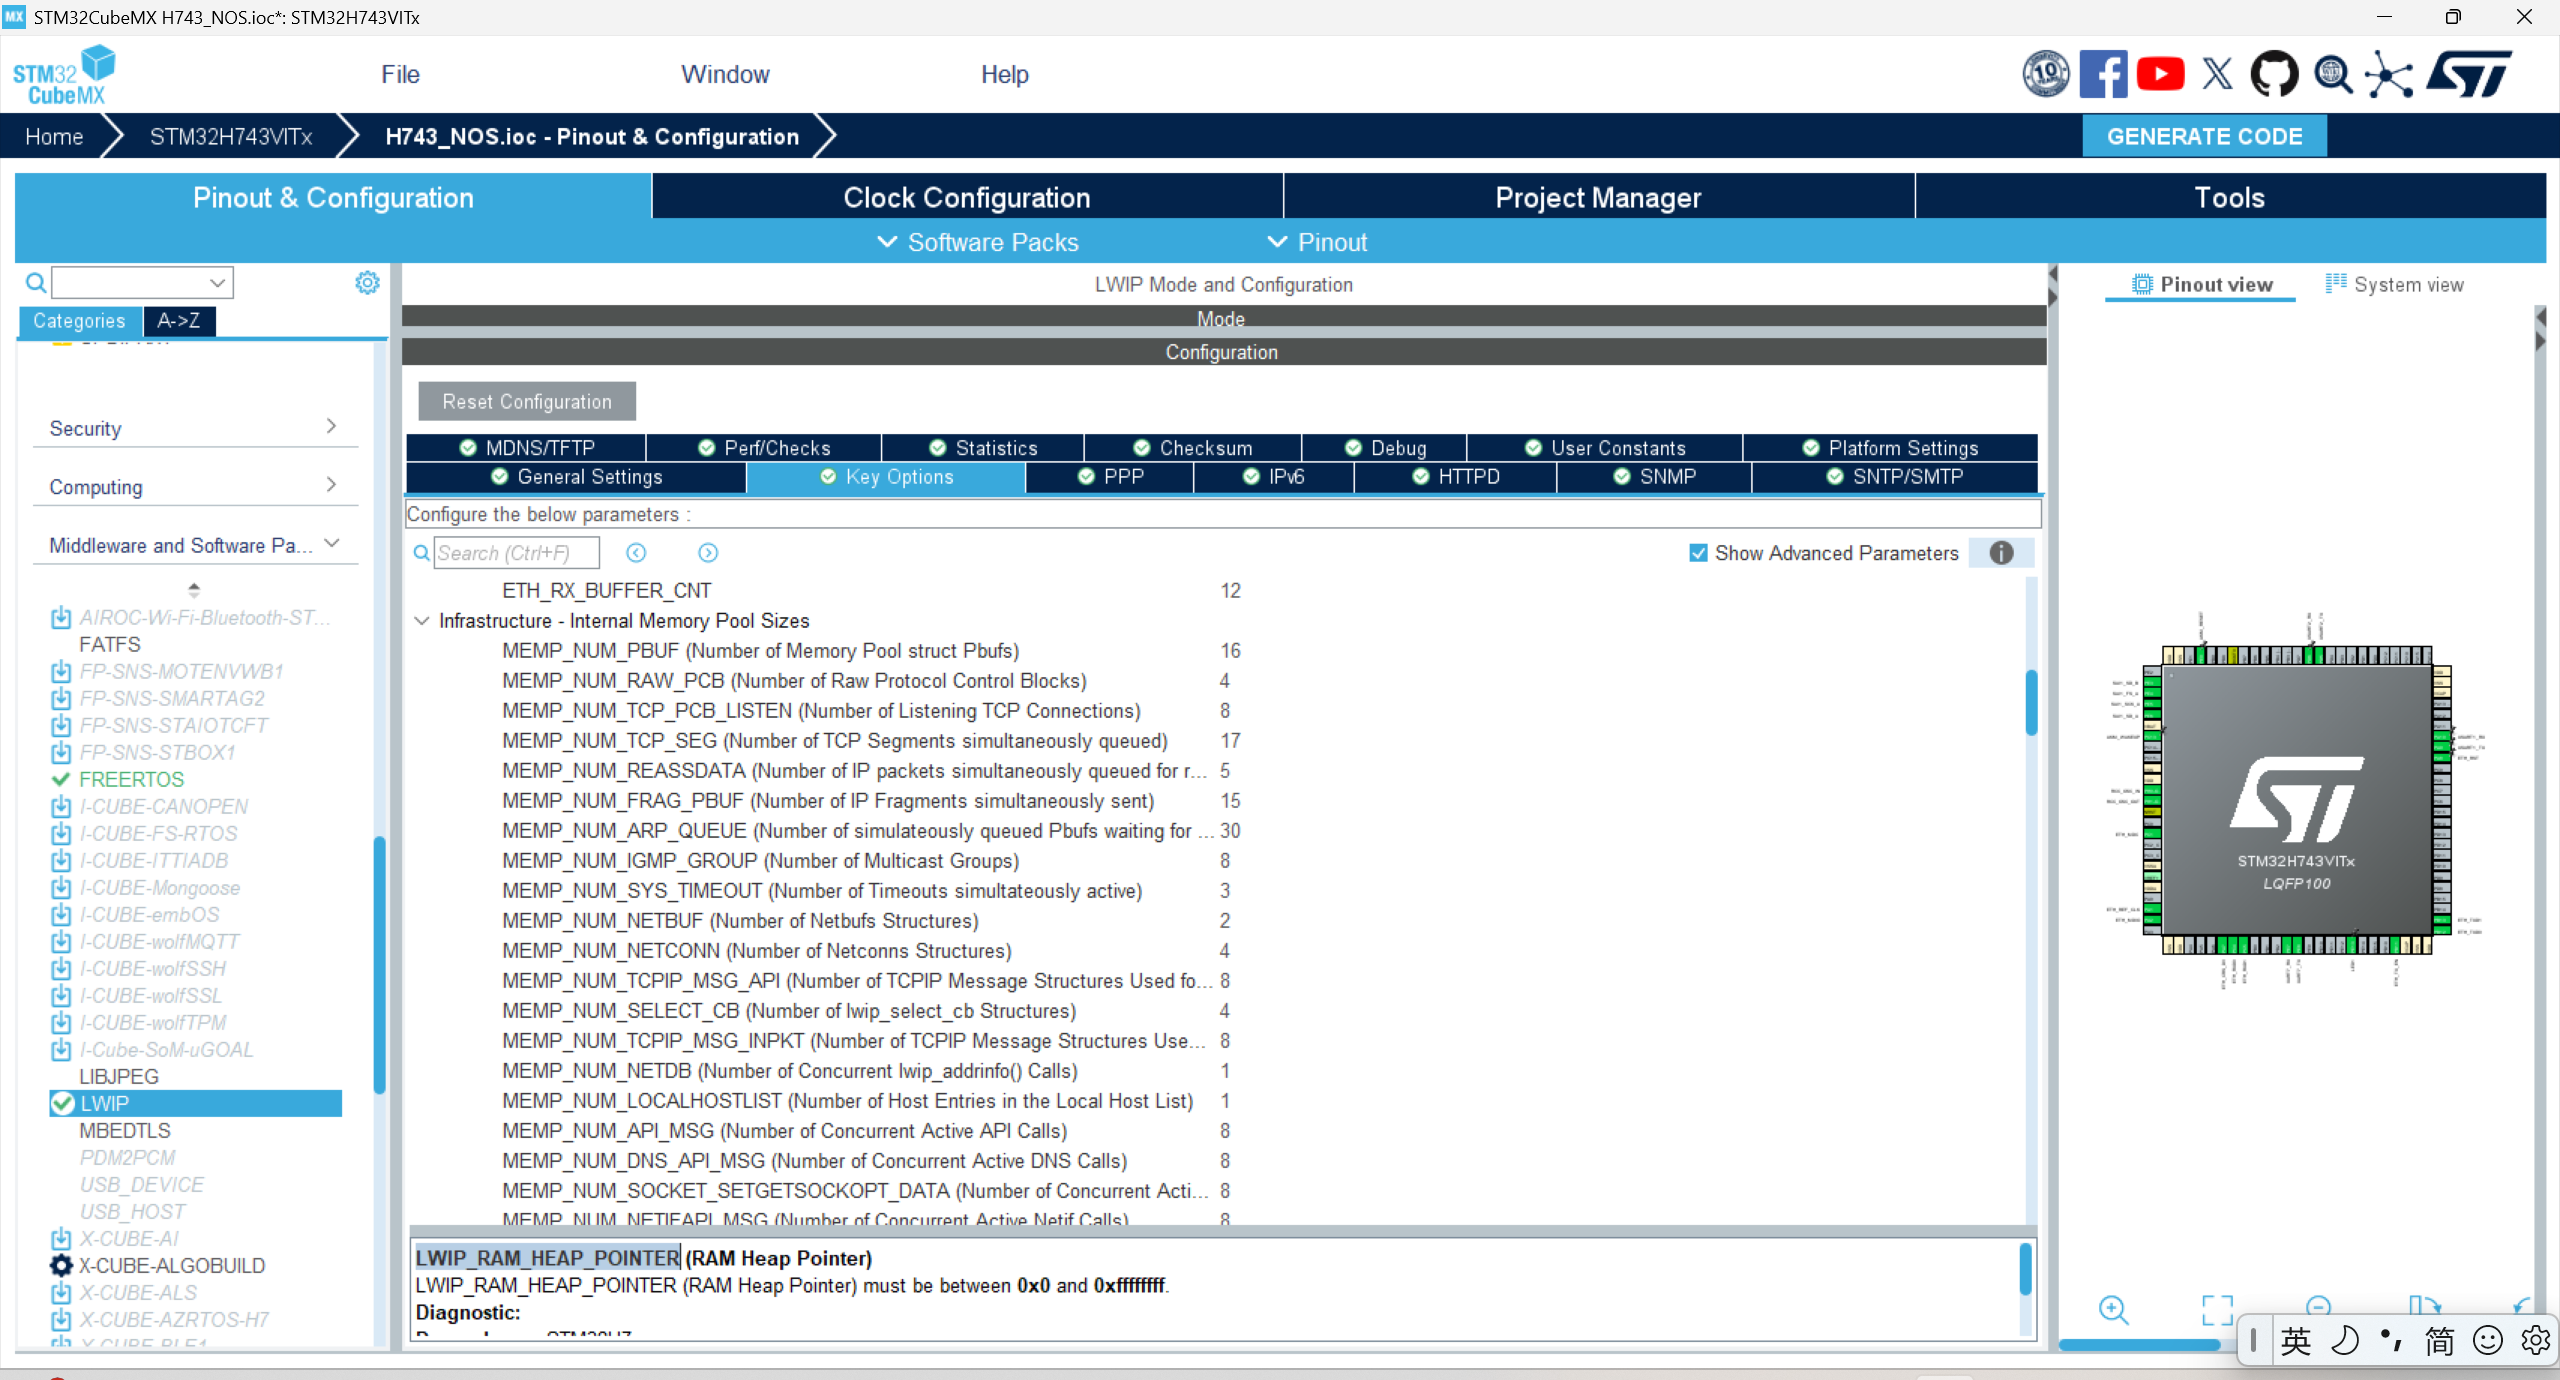The image size is (2560, 1380).
Task: Focus the parameter Search (Ctrl+F) field
Action: point(516,553)
